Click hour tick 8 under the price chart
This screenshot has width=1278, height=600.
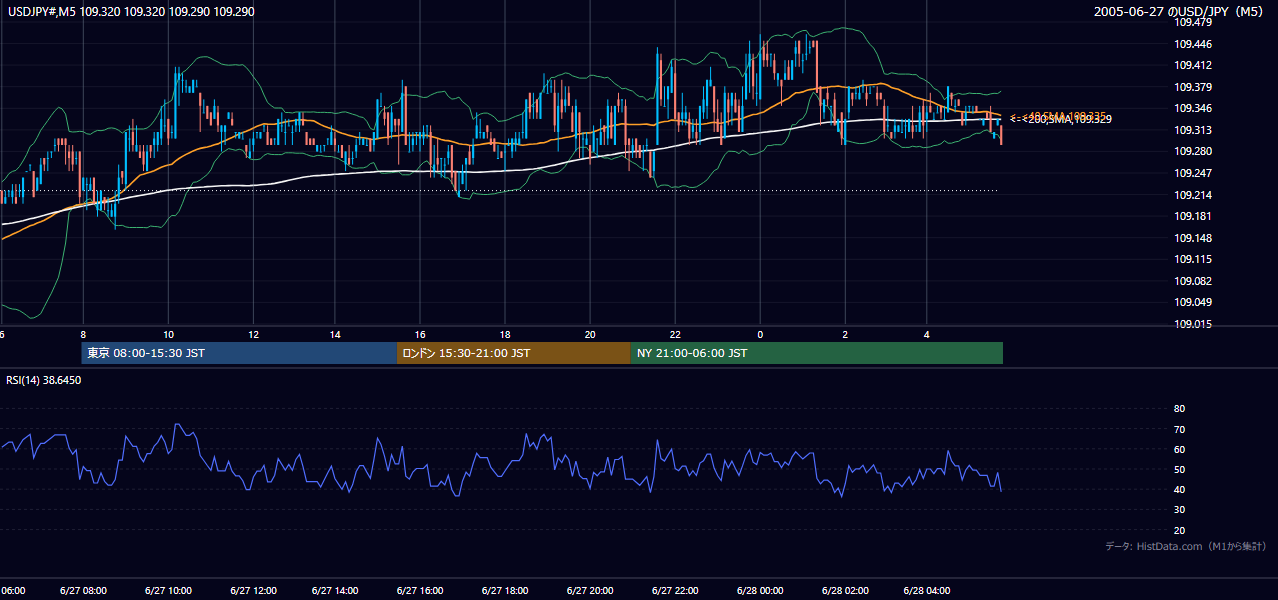[x=83, y=334]
